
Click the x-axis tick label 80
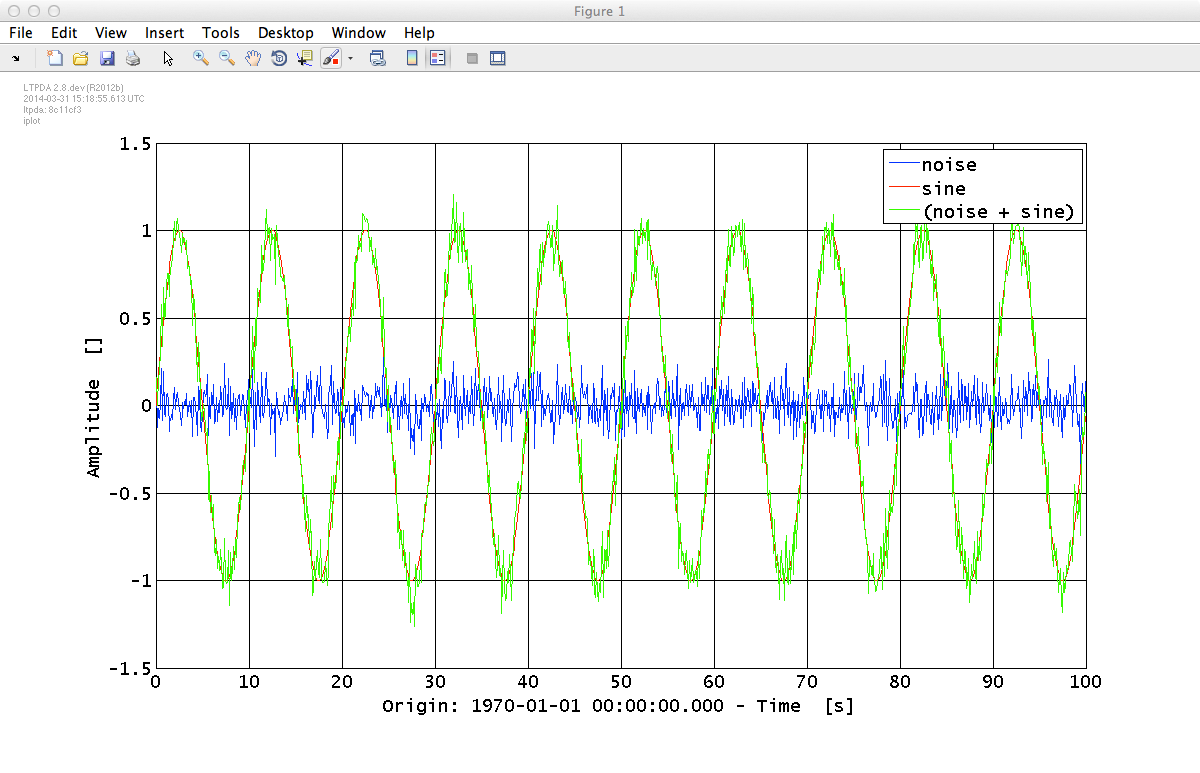pyautogui.click(x=900, y=682)
